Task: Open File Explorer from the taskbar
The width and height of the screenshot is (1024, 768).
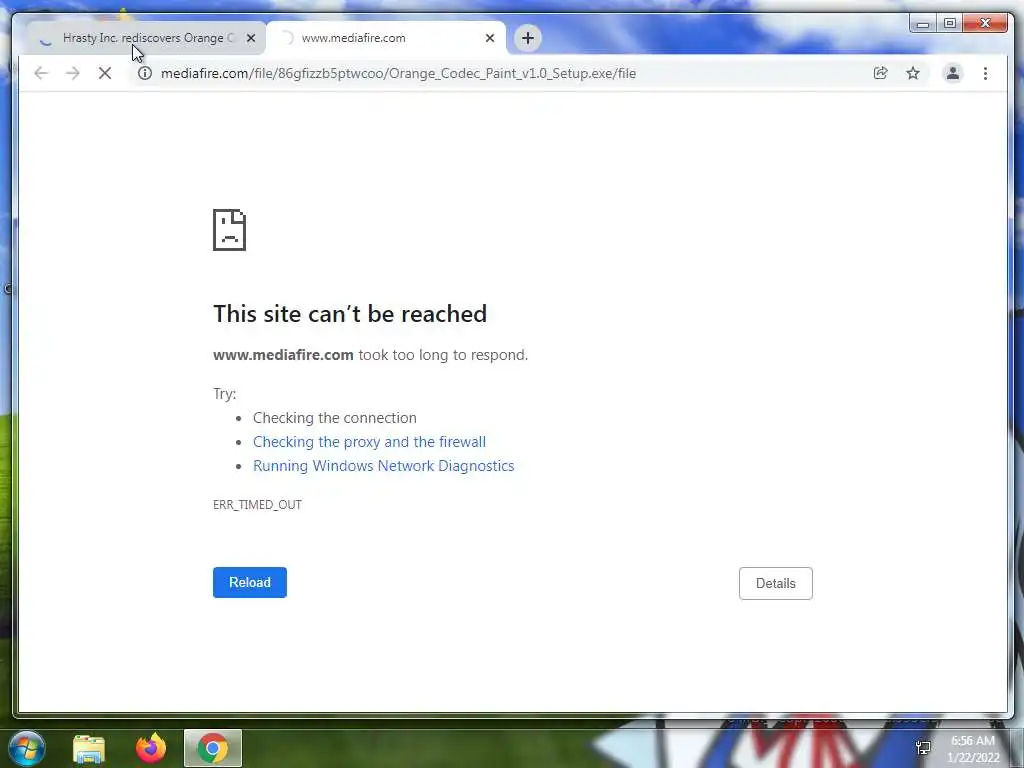Action: 89,748
